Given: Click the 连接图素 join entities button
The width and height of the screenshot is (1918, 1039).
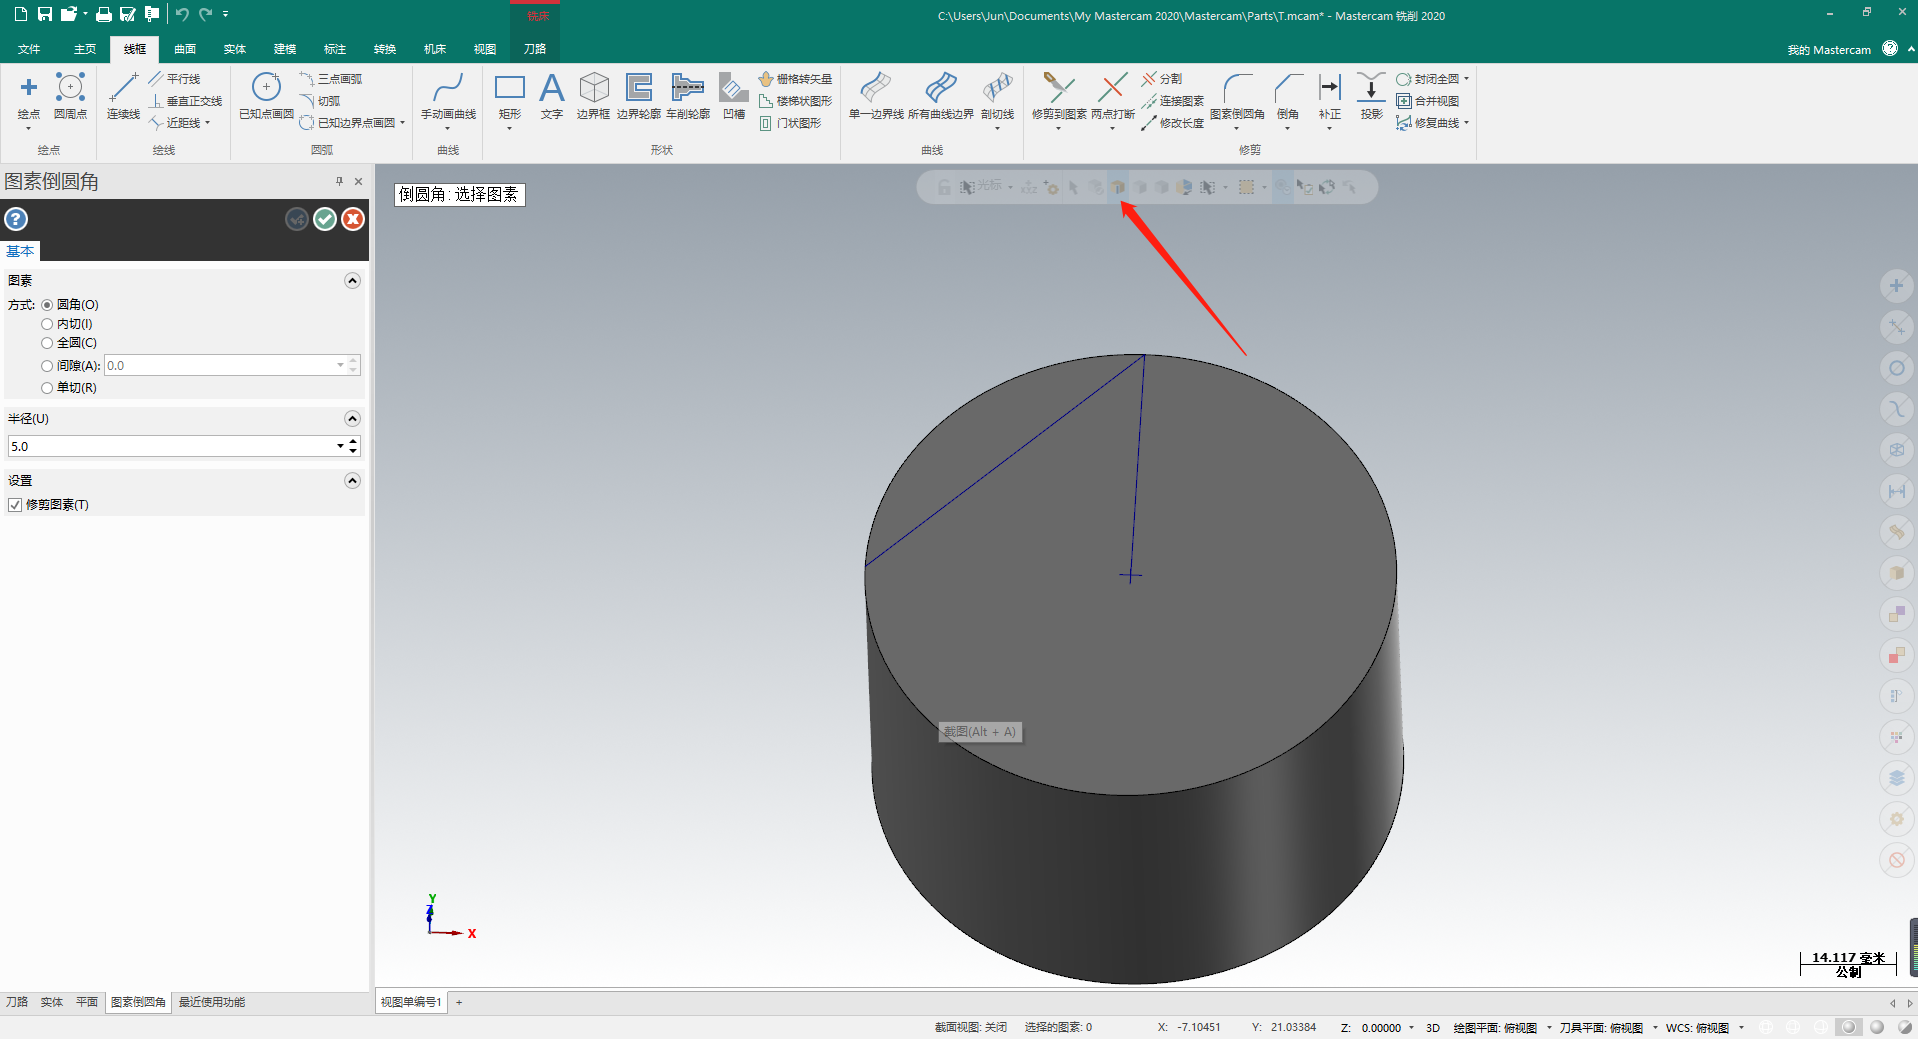Looking at the screenshot, I should tap(1173, 101).
